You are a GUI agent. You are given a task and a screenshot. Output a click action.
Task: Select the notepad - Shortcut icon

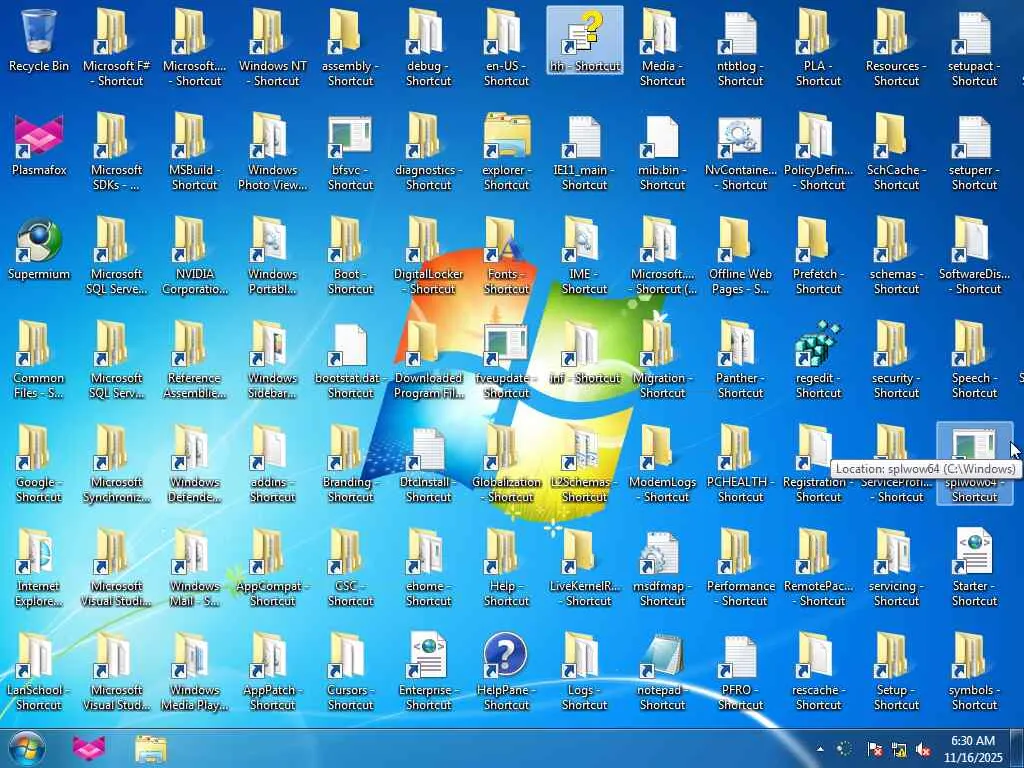tap(662, 671)
